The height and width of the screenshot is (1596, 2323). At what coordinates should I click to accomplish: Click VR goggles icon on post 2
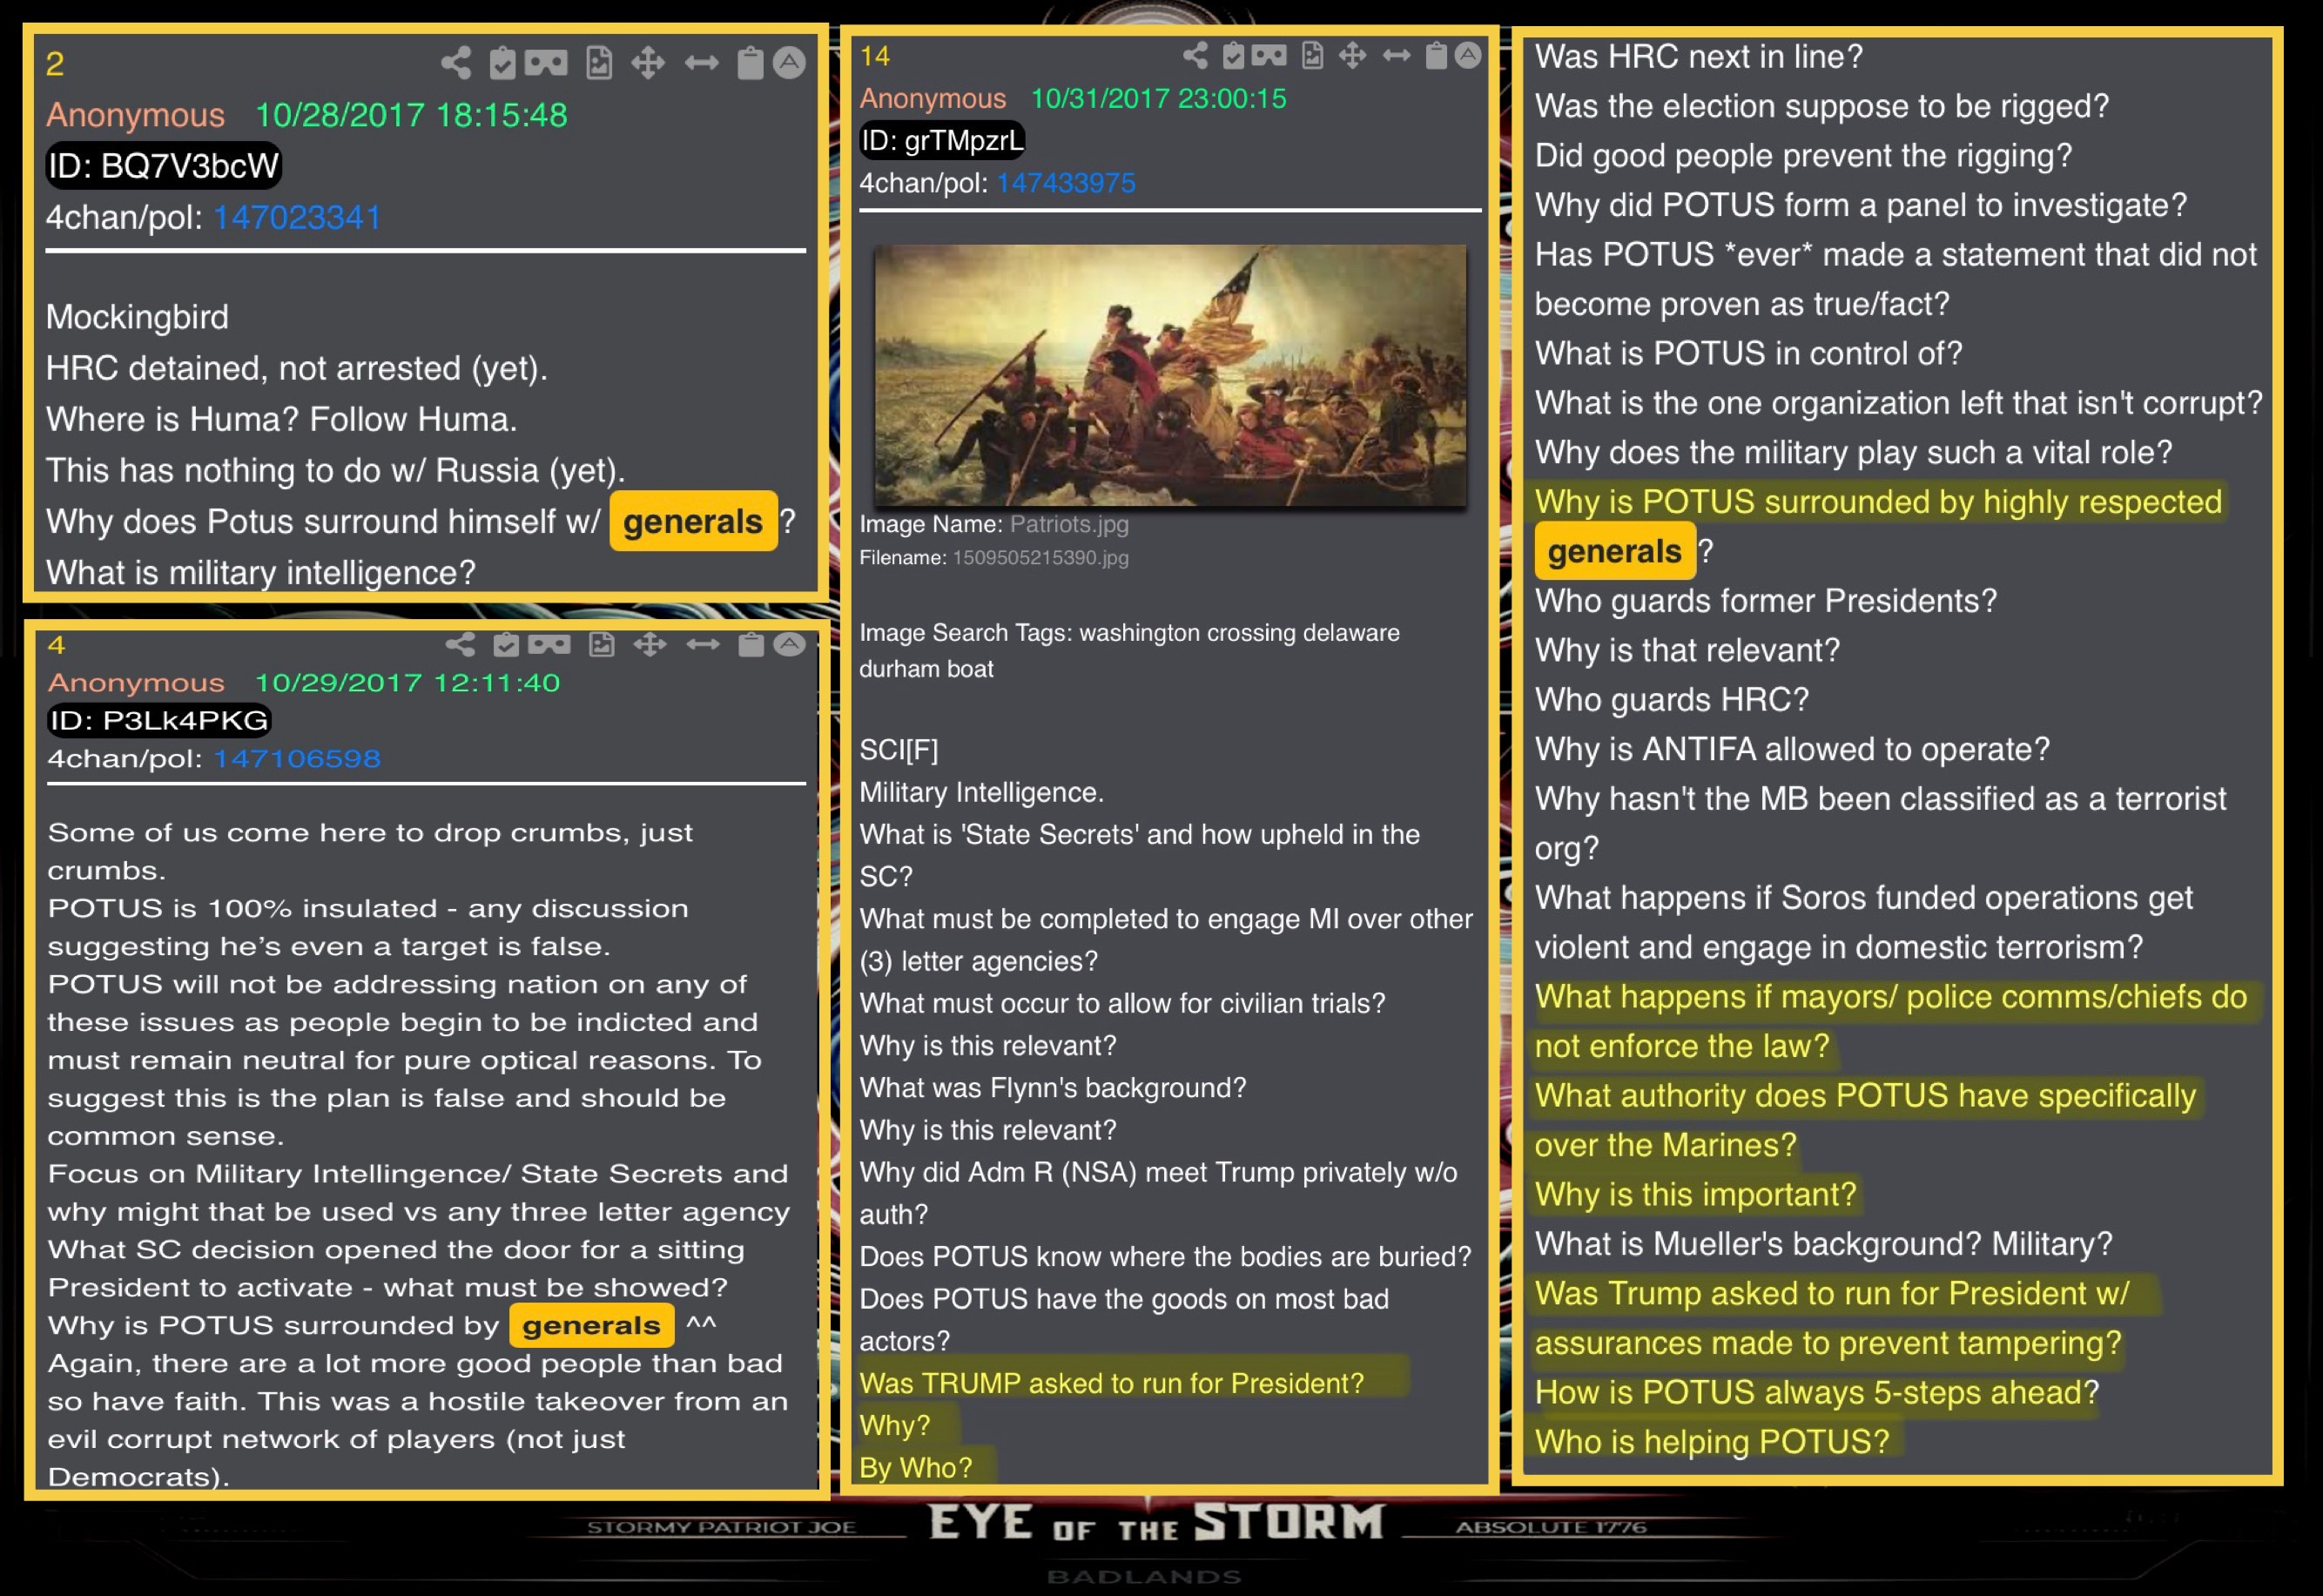(546, 63)
